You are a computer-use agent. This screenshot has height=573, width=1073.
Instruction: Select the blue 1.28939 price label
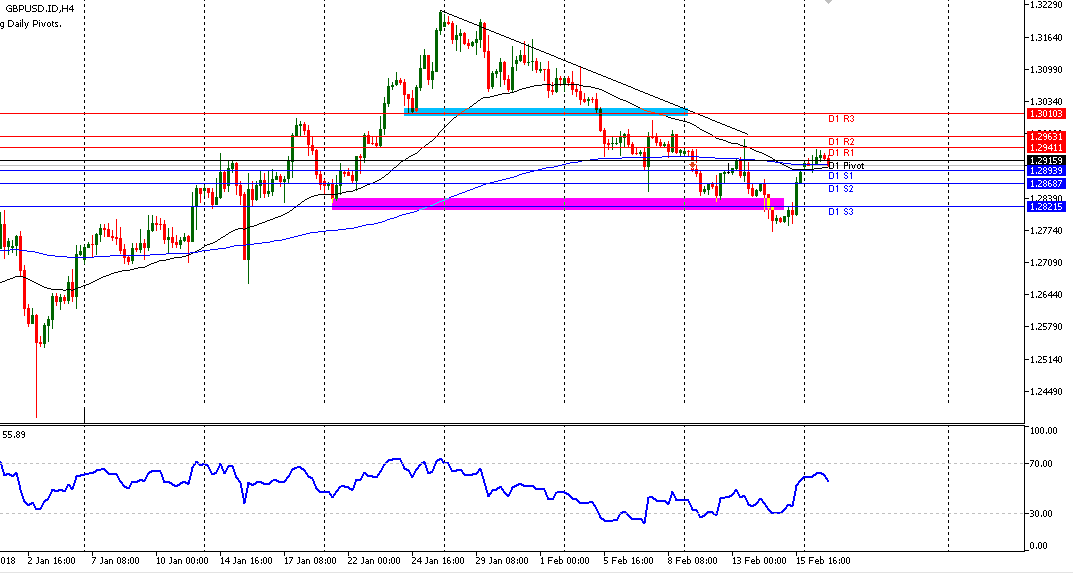(x=1046, y=170)
